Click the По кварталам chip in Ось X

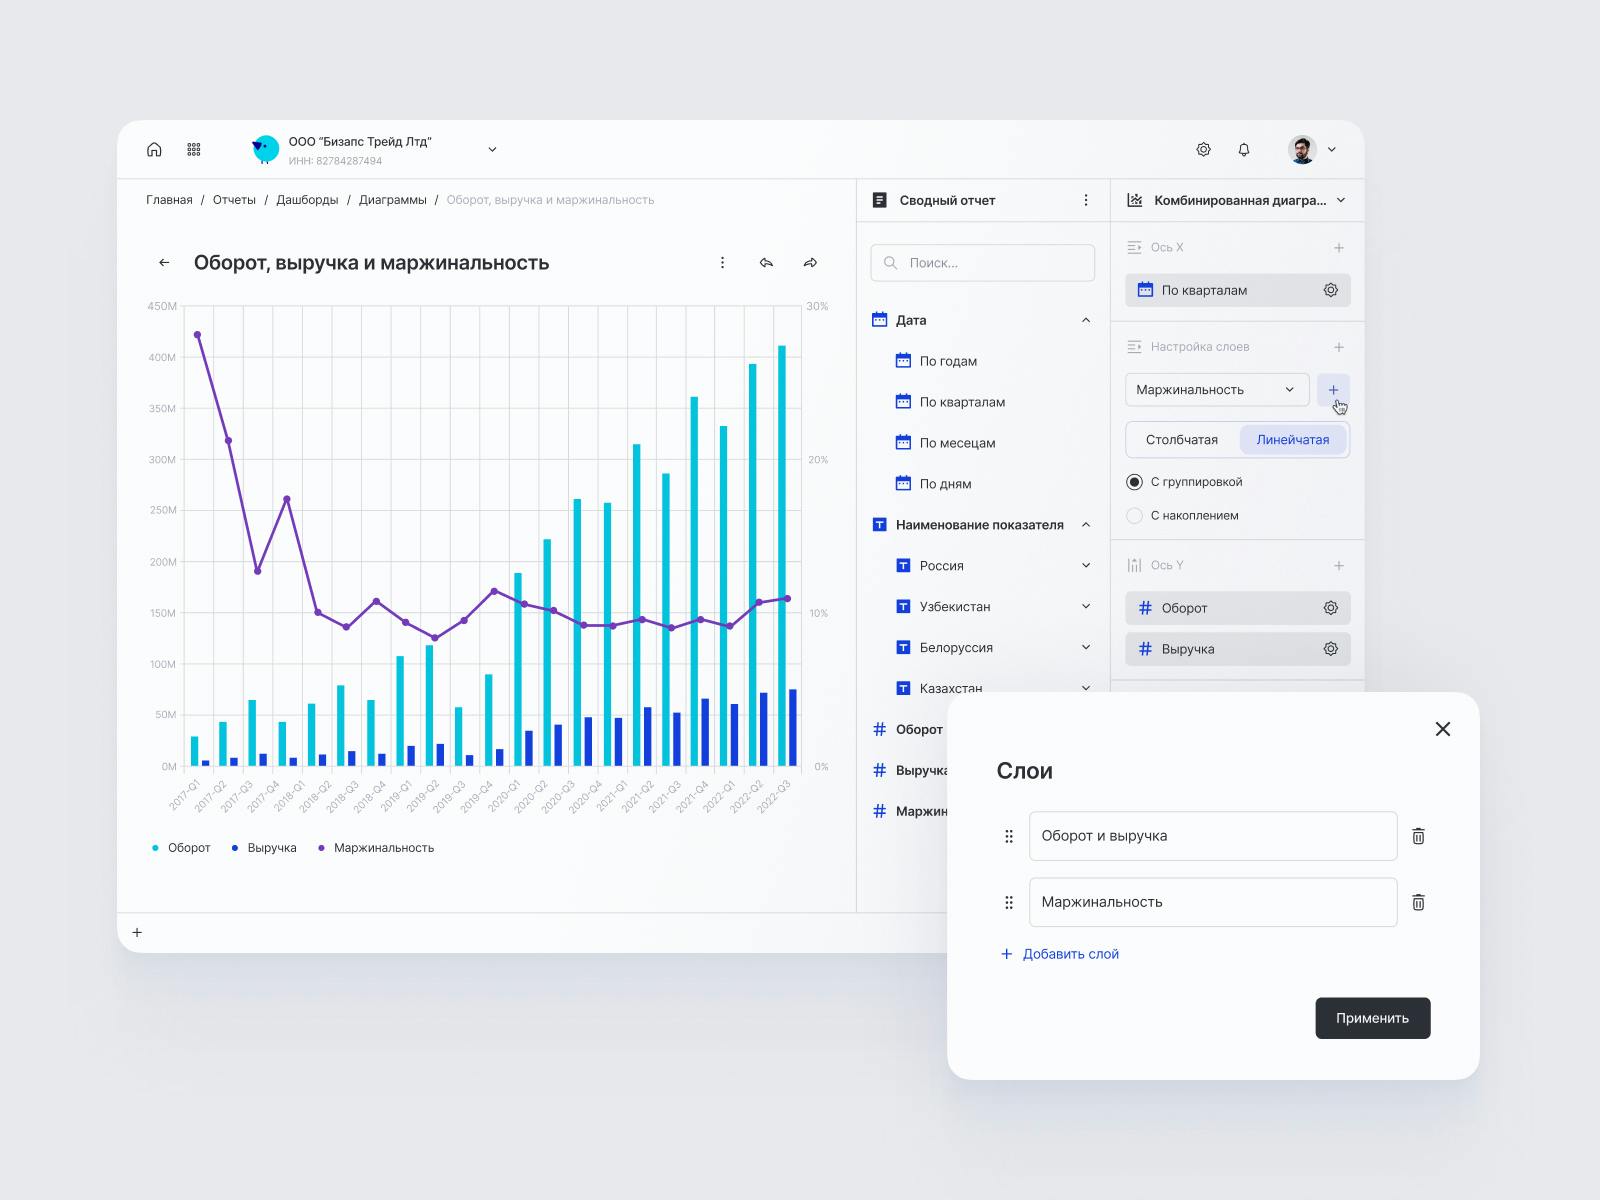click(1238, 290)
